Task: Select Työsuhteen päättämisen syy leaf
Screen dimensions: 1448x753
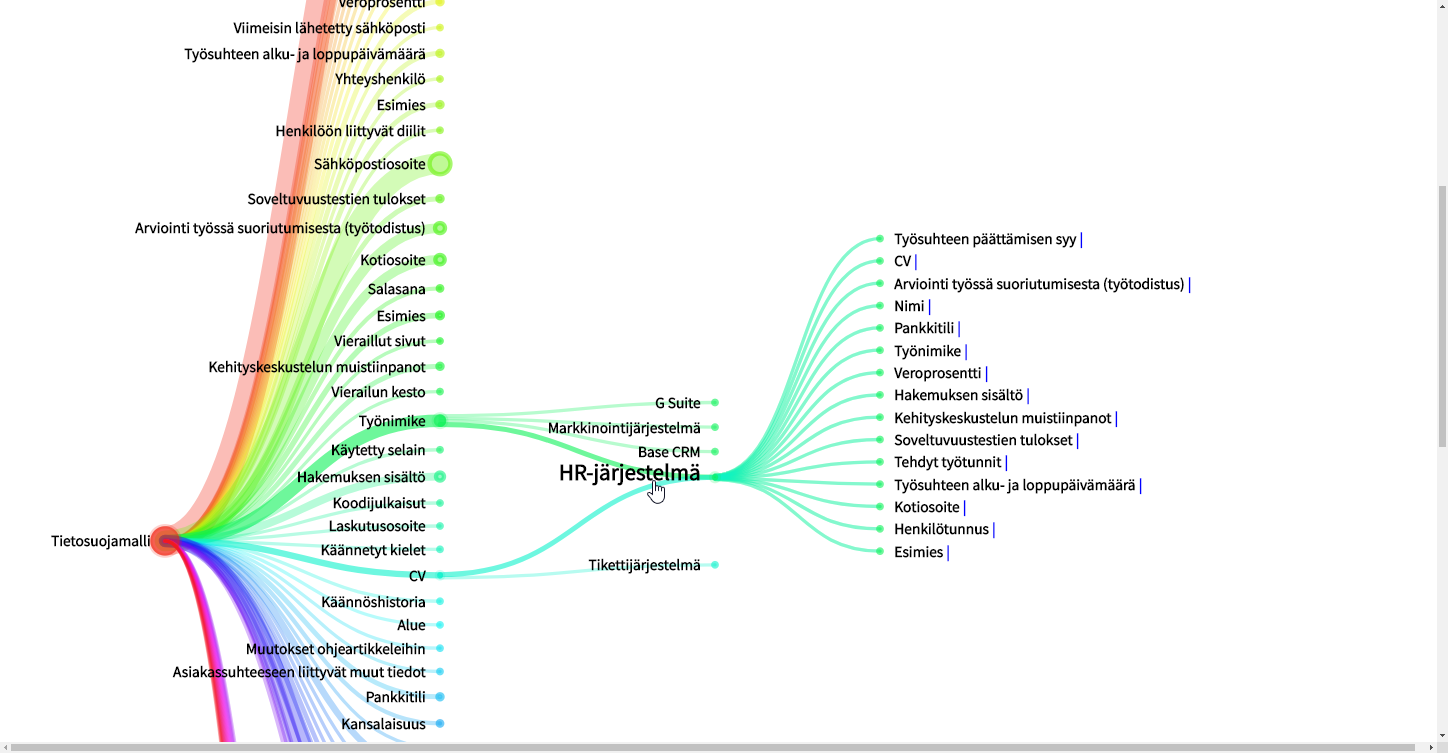Action: (985, 239)
